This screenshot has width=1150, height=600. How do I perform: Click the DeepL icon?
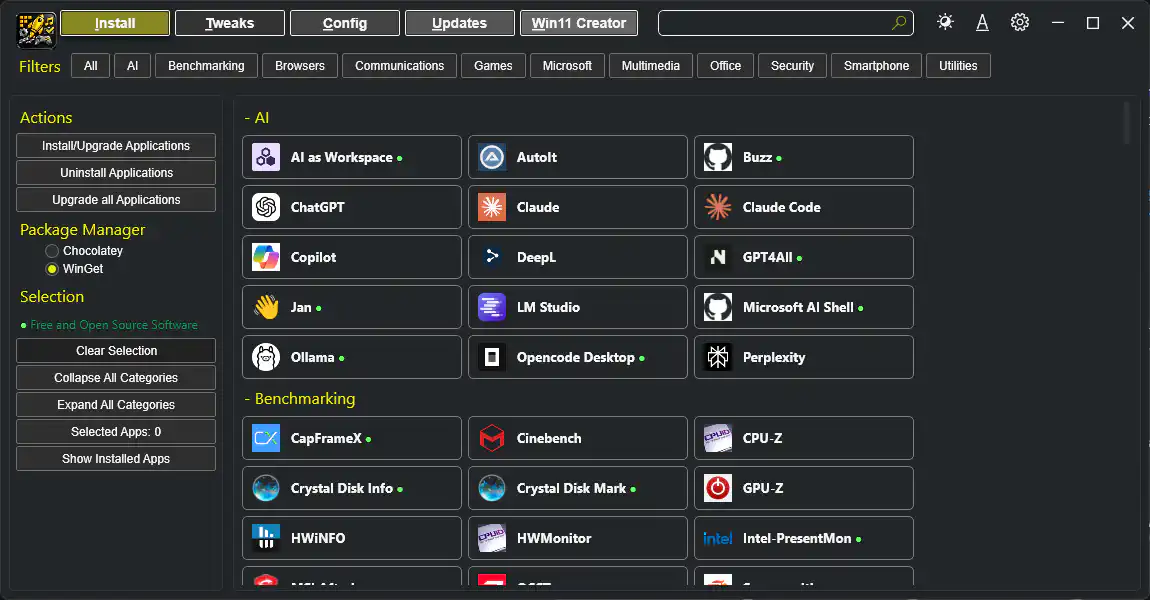491,257
